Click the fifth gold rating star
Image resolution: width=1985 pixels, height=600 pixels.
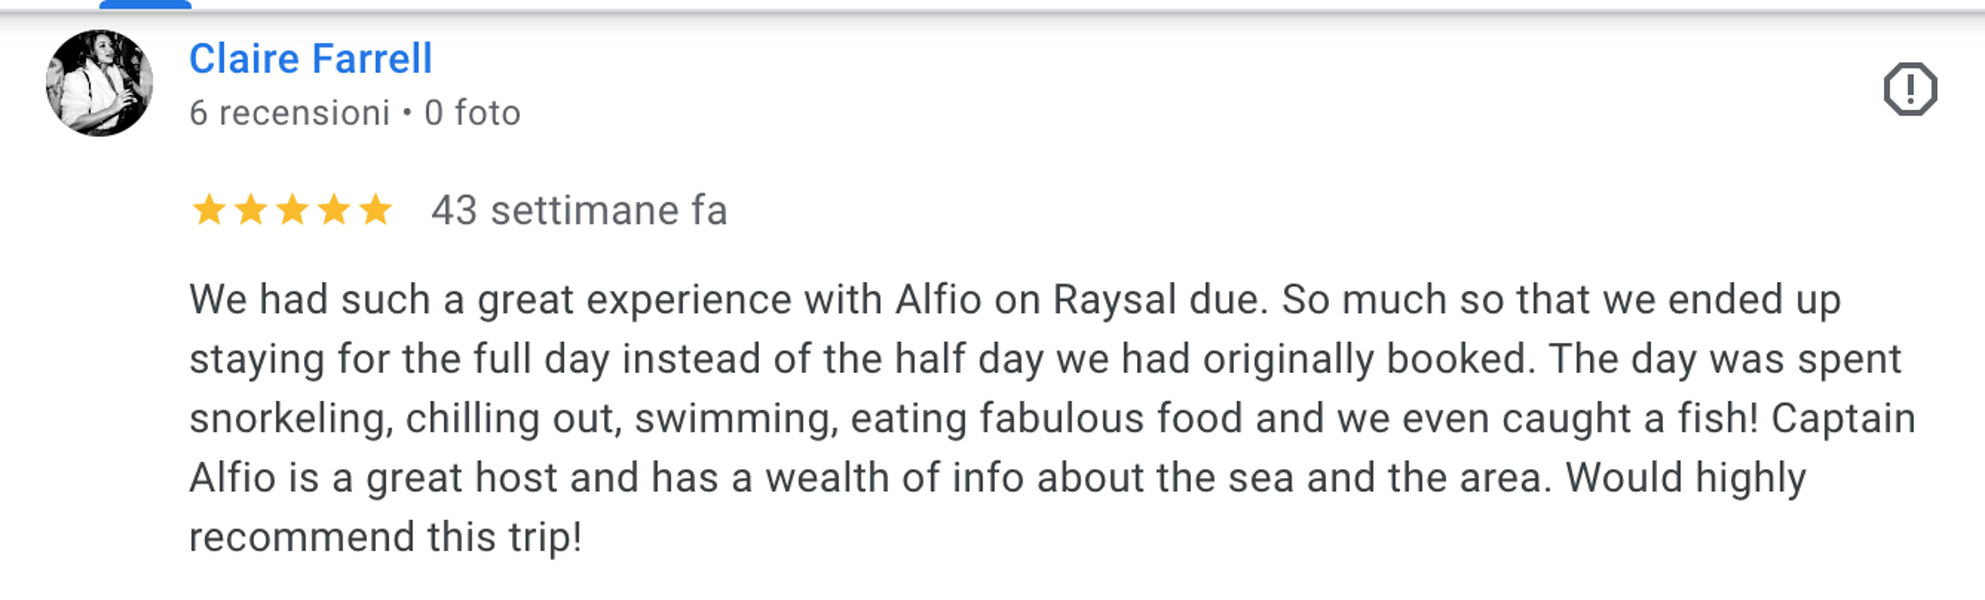point(376,210)
